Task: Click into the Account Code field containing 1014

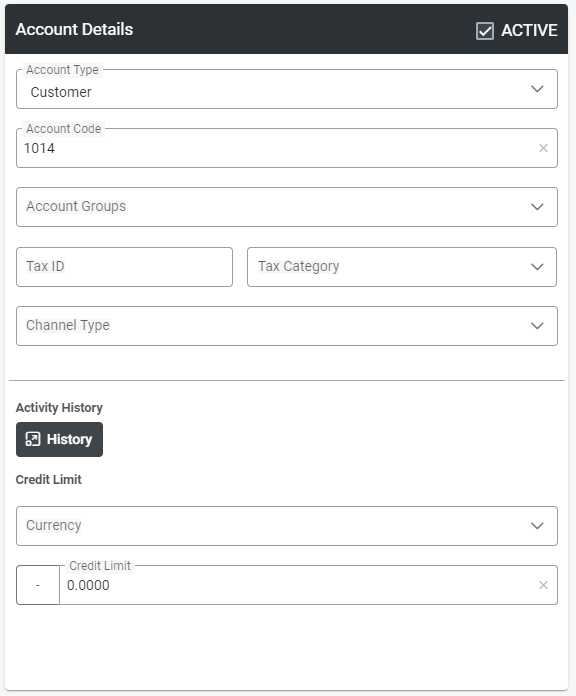Action: pyautogui.click(x=287, y=148)
